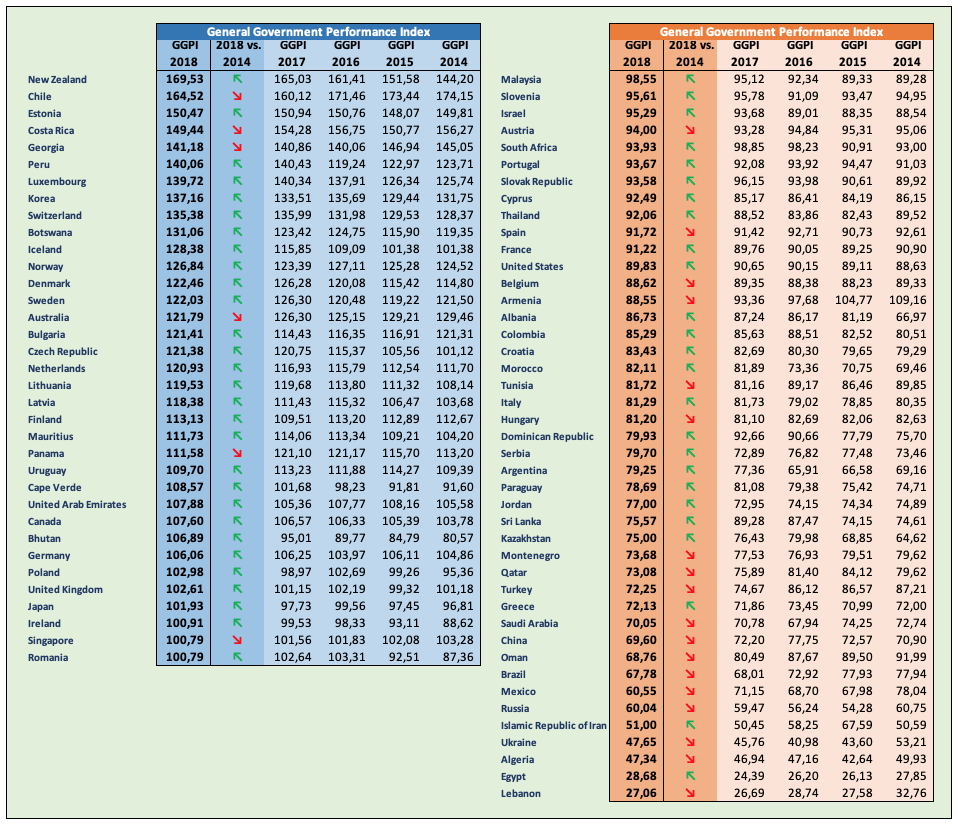Click the red trend arrow for Belgium
The width and height of the screenshot is (958, 826).
pos(690,283)
